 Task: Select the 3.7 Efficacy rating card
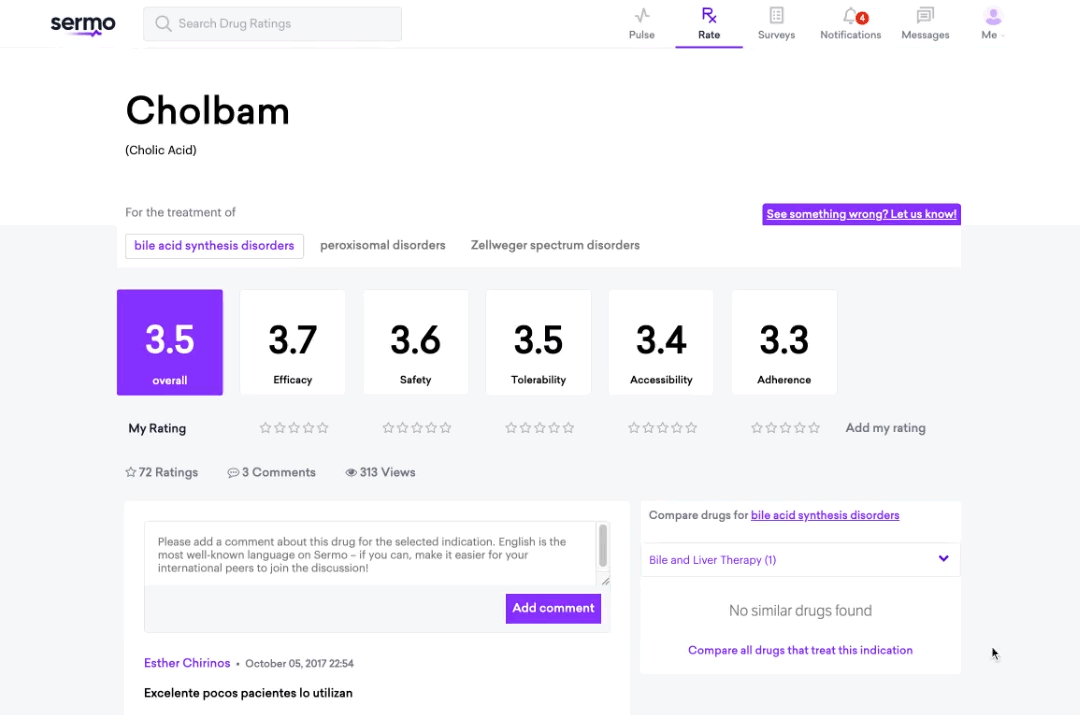coord(293,342)
